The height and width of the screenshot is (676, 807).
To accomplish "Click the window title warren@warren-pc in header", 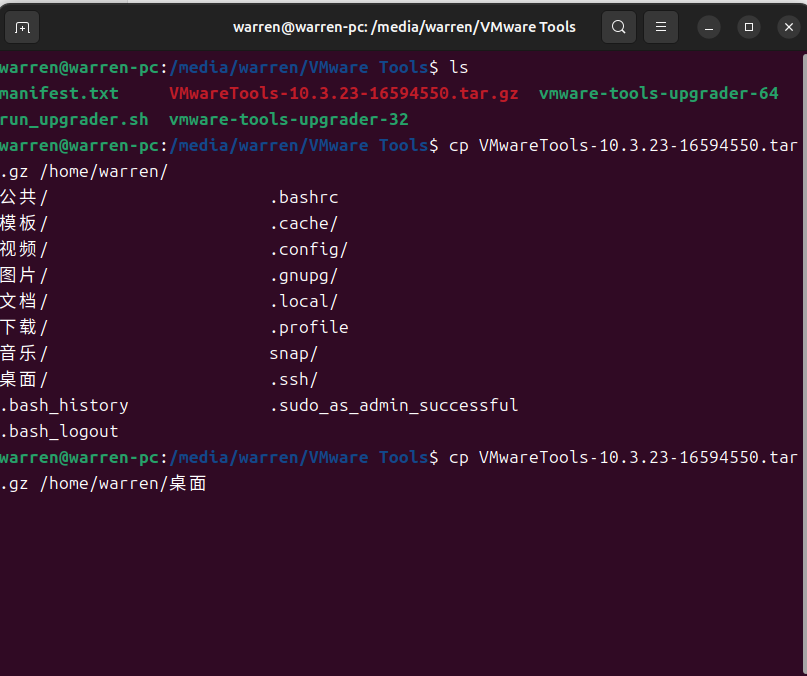I will point(404,27).
